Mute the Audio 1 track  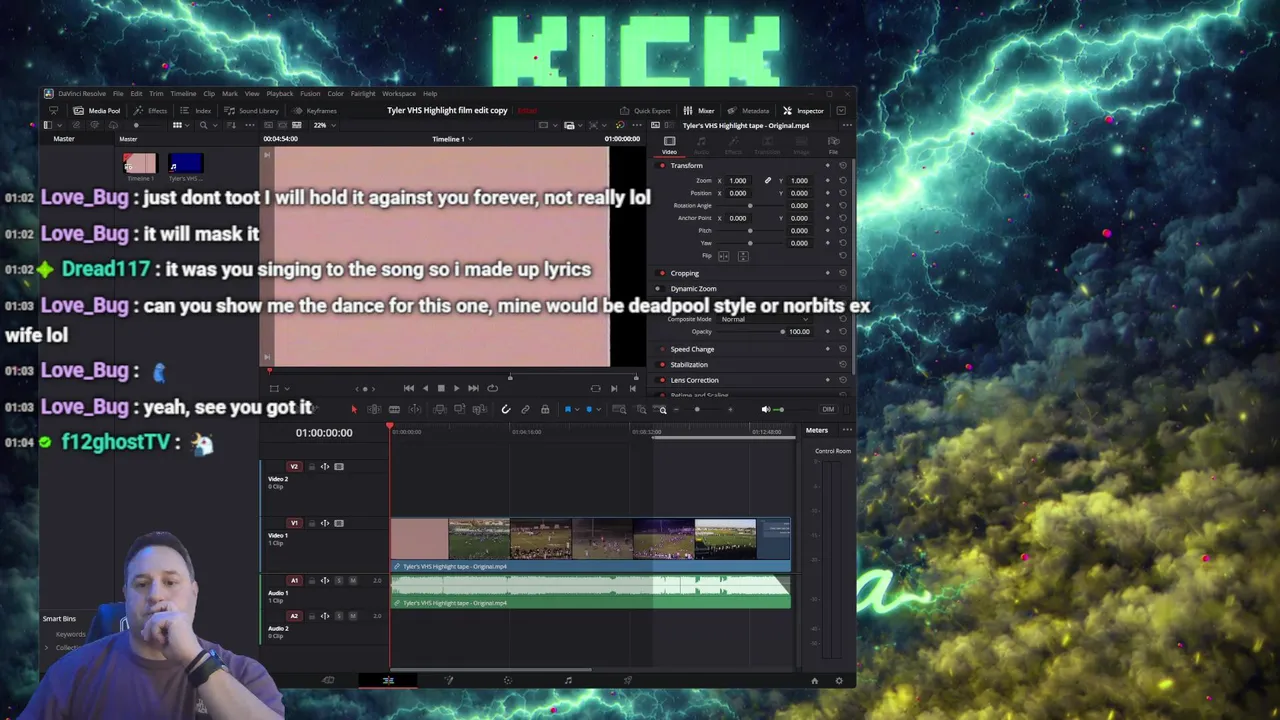pos(352,581)
